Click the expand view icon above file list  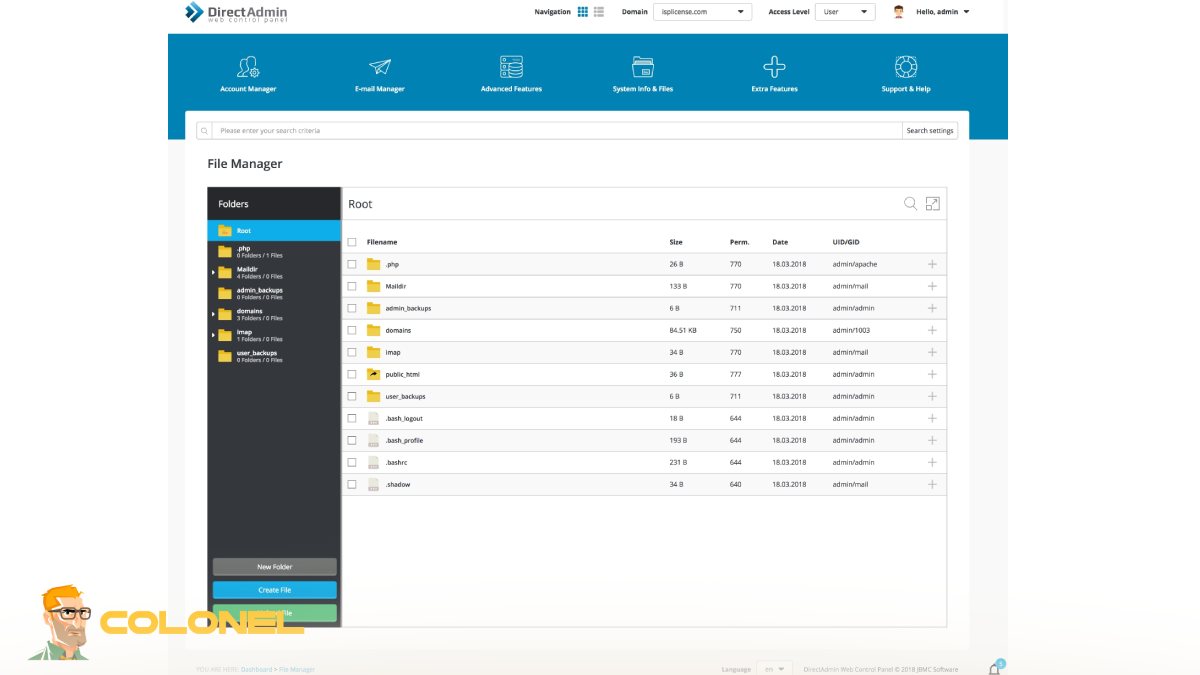[932, 203]
